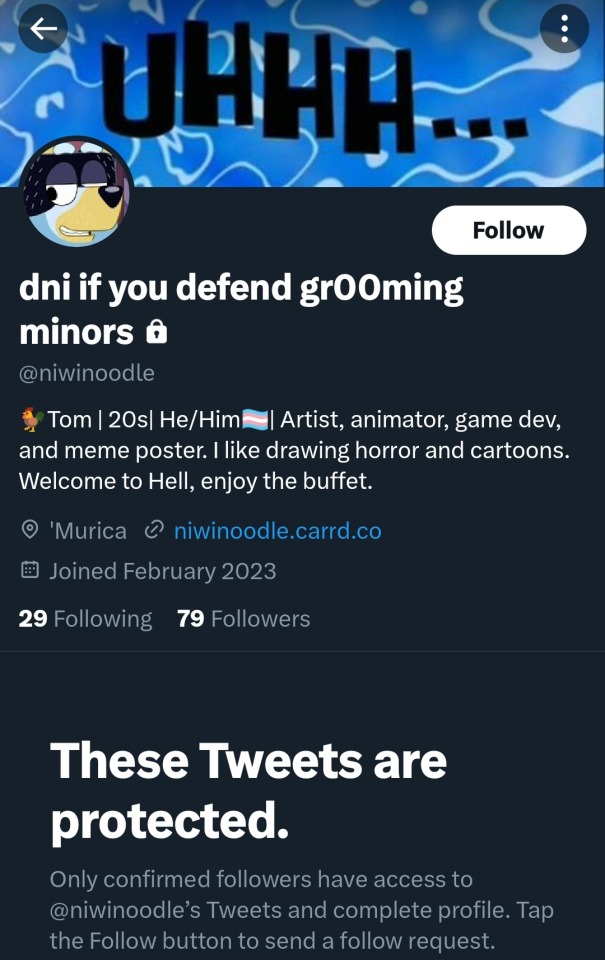Open the 79 Followers list
The image size is (605, 960).
click(x=243, y=619)
